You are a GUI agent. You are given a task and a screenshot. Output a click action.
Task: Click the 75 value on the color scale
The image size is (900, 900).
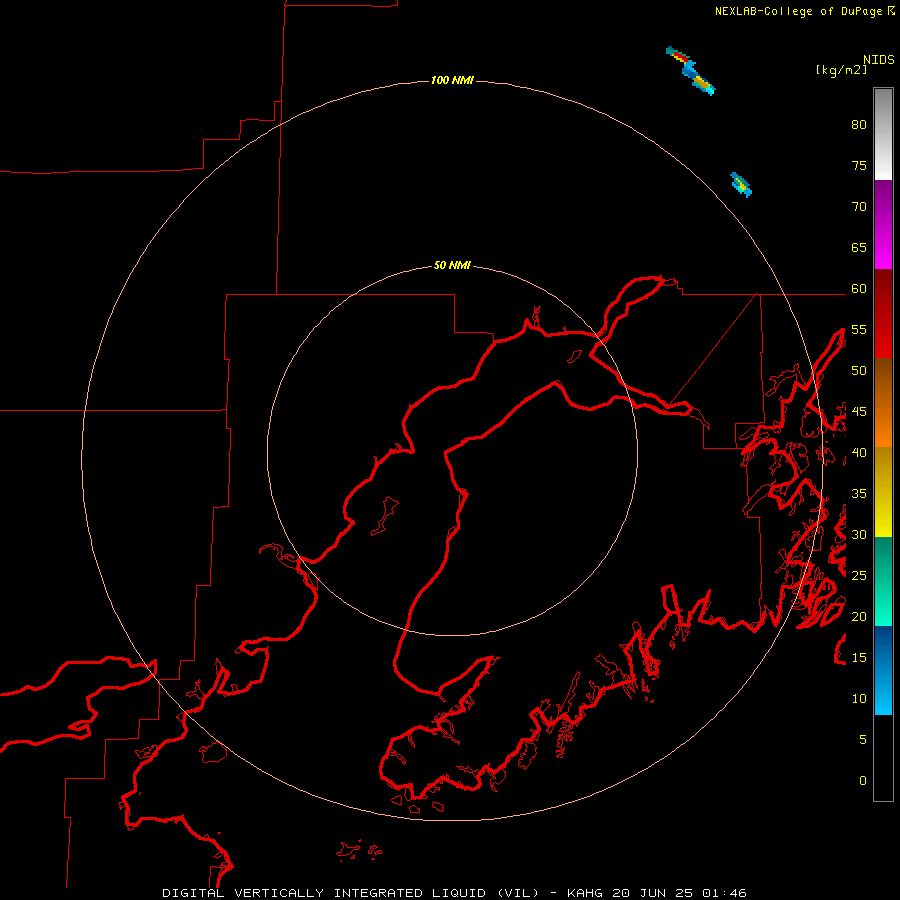coord(859,165)
